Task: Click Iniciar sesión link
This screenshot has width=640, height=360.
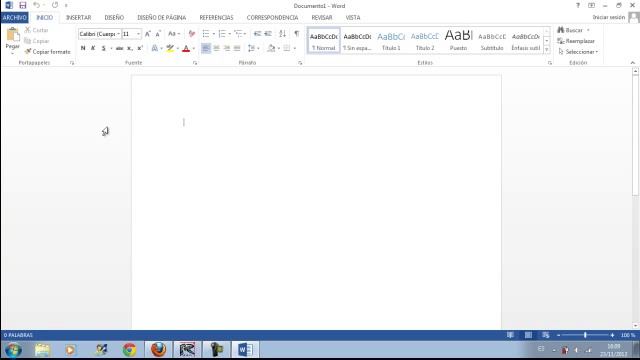Action: (x=609, y=17)
